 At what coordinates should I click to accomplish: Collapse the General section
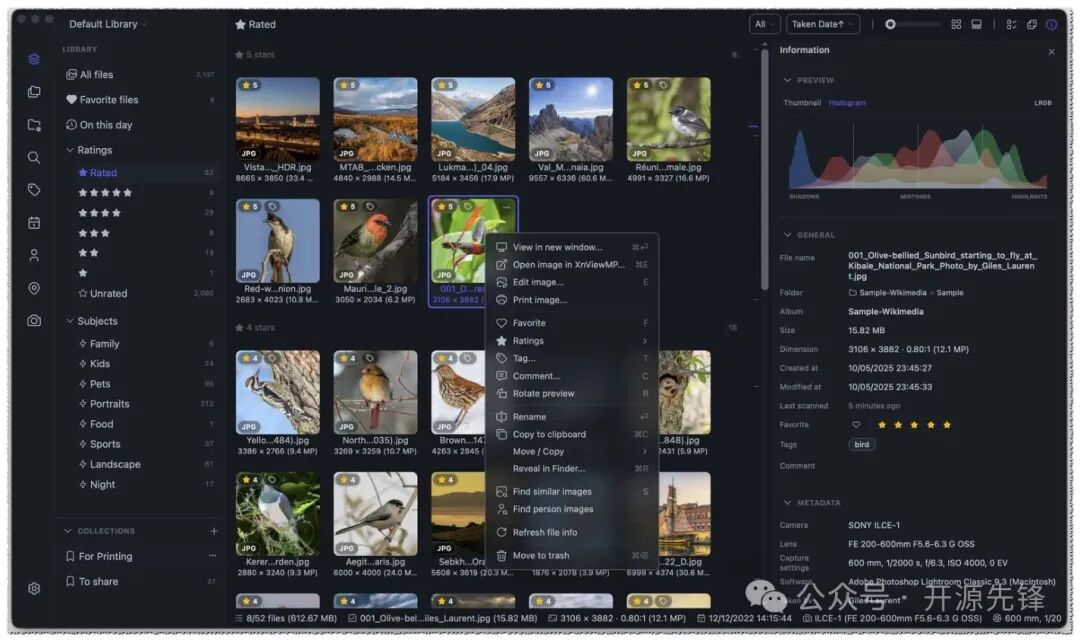click(x=787, y=235)
